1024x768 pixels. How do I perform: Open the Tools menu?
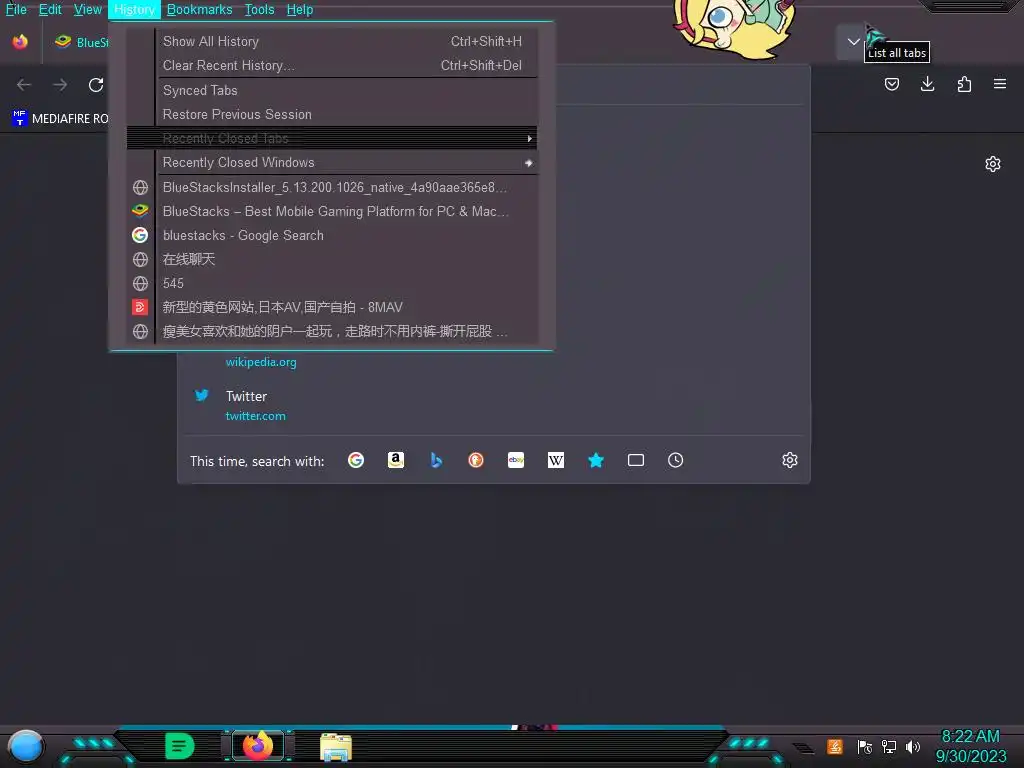click(x=259, y=10)
